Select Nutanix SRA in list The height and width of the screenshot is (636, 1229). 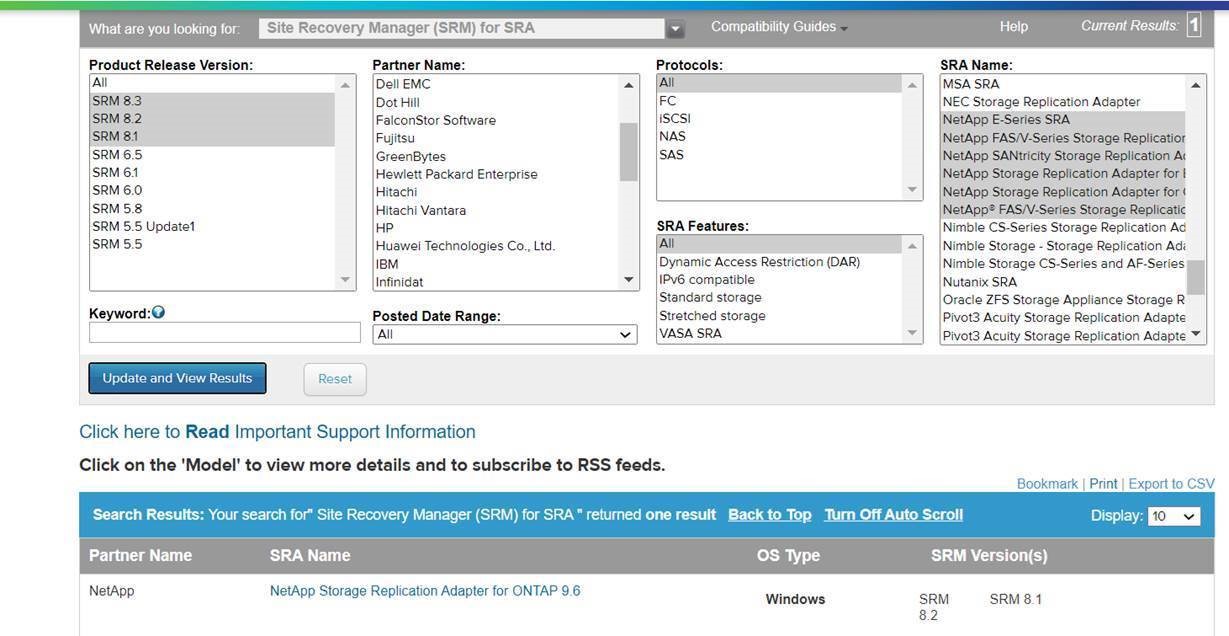(x=1063, y=282)
